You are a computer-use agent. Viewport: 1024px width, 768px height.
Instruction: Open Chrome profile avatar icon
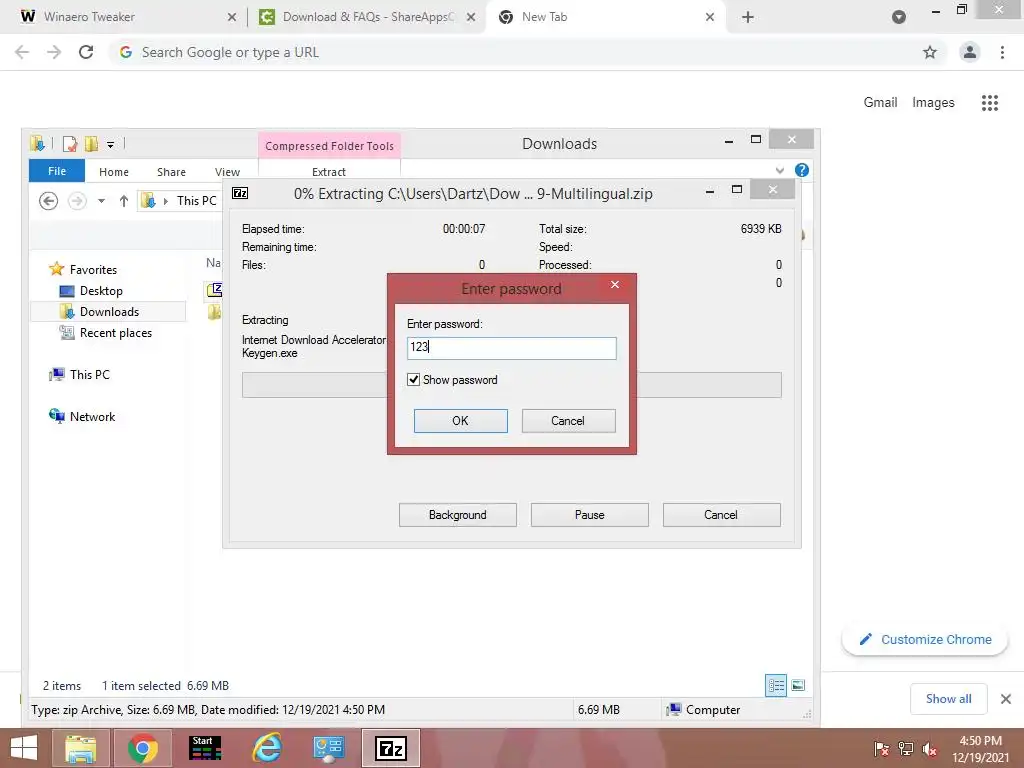click(x=970, y=52)
